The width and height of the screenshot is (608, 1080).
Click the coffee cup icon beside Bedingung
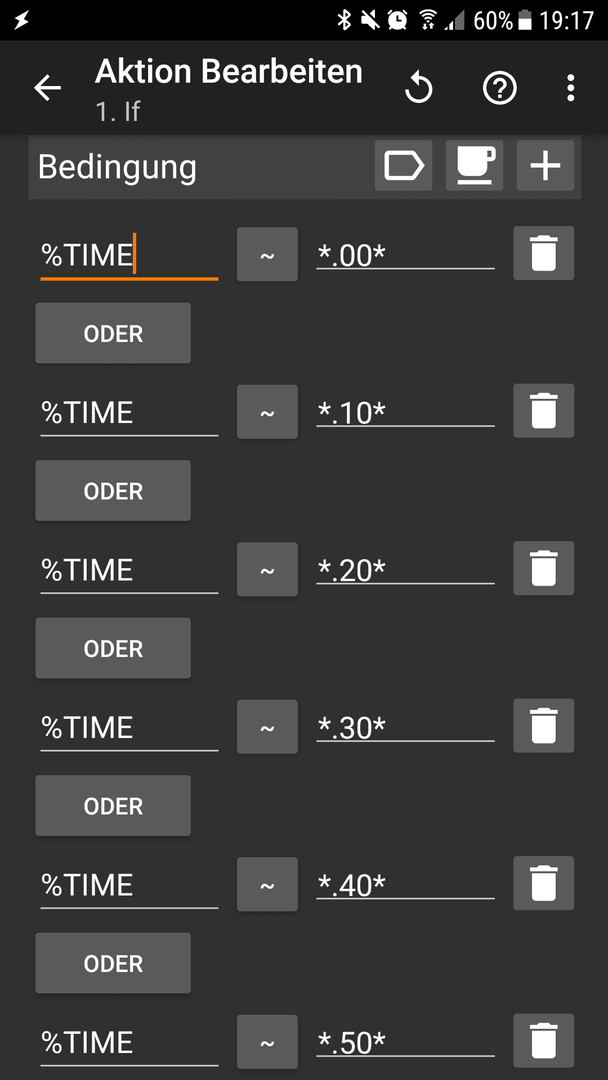tap(474, 165)
